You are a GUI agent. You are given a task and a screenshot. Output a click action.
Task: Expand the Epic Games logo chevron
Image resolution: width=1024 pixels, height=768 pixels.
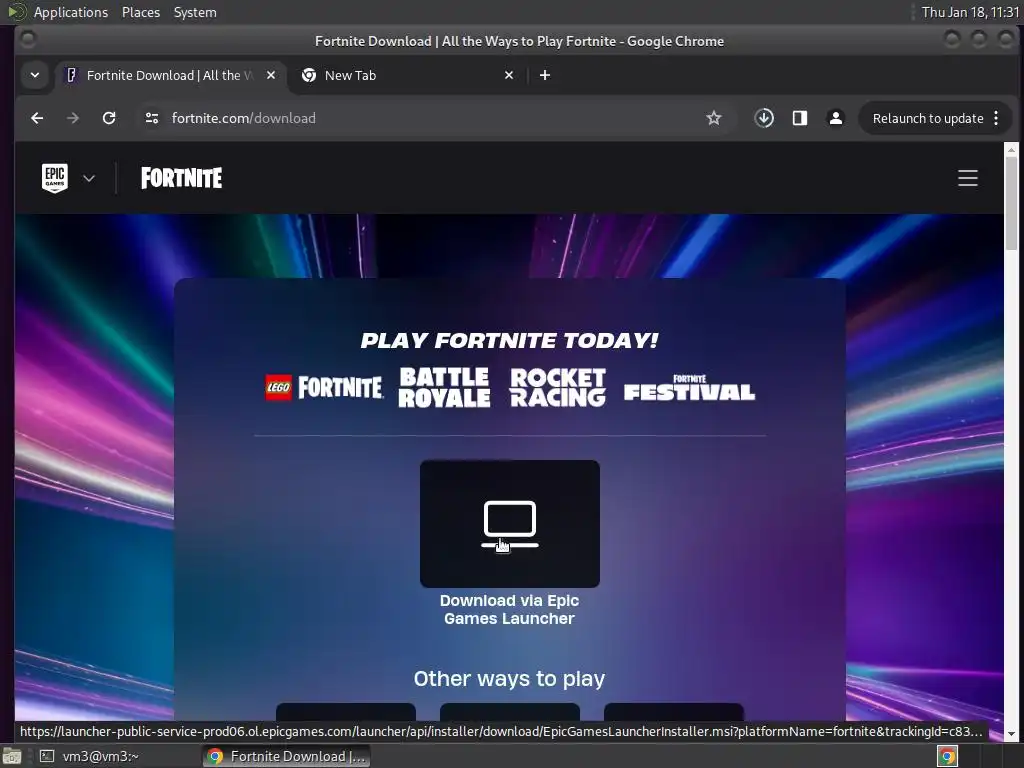pyautogui.click(x=89, y=178)
